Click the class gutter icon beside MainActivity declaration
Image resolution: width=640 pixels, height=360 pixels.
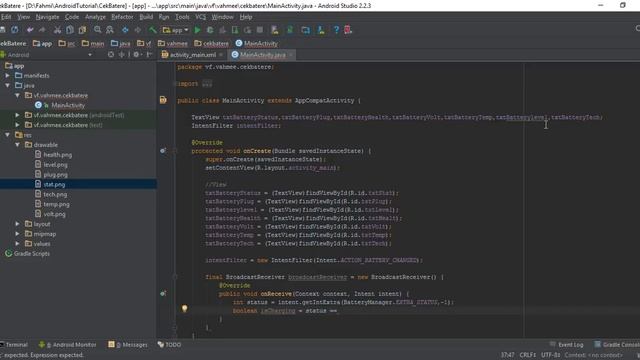point(163,100)
